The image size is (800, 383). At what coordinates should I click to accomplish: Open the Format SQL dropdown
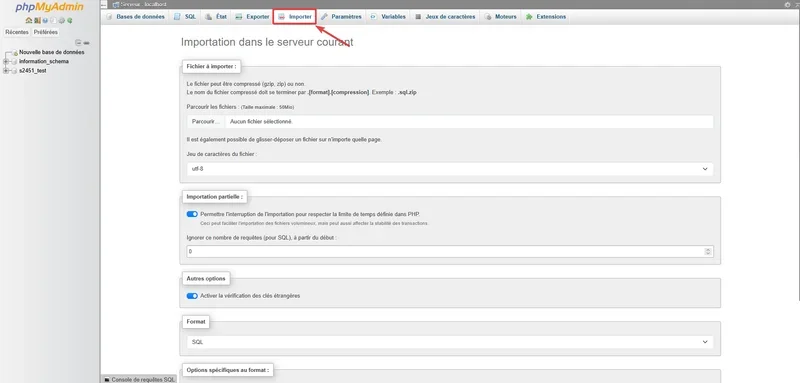450,342
